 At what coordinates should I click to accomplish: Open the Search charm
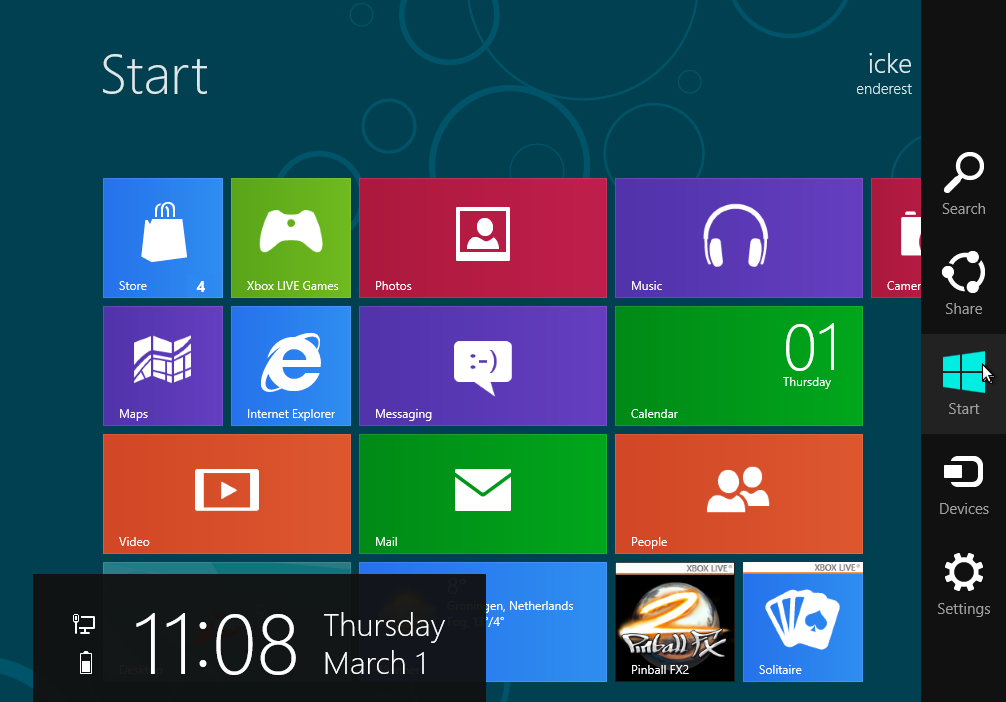pos(963,183)
